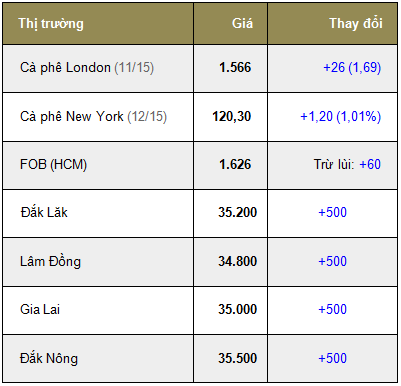Select the Đắk Lăk market row

tap(200, 213)
